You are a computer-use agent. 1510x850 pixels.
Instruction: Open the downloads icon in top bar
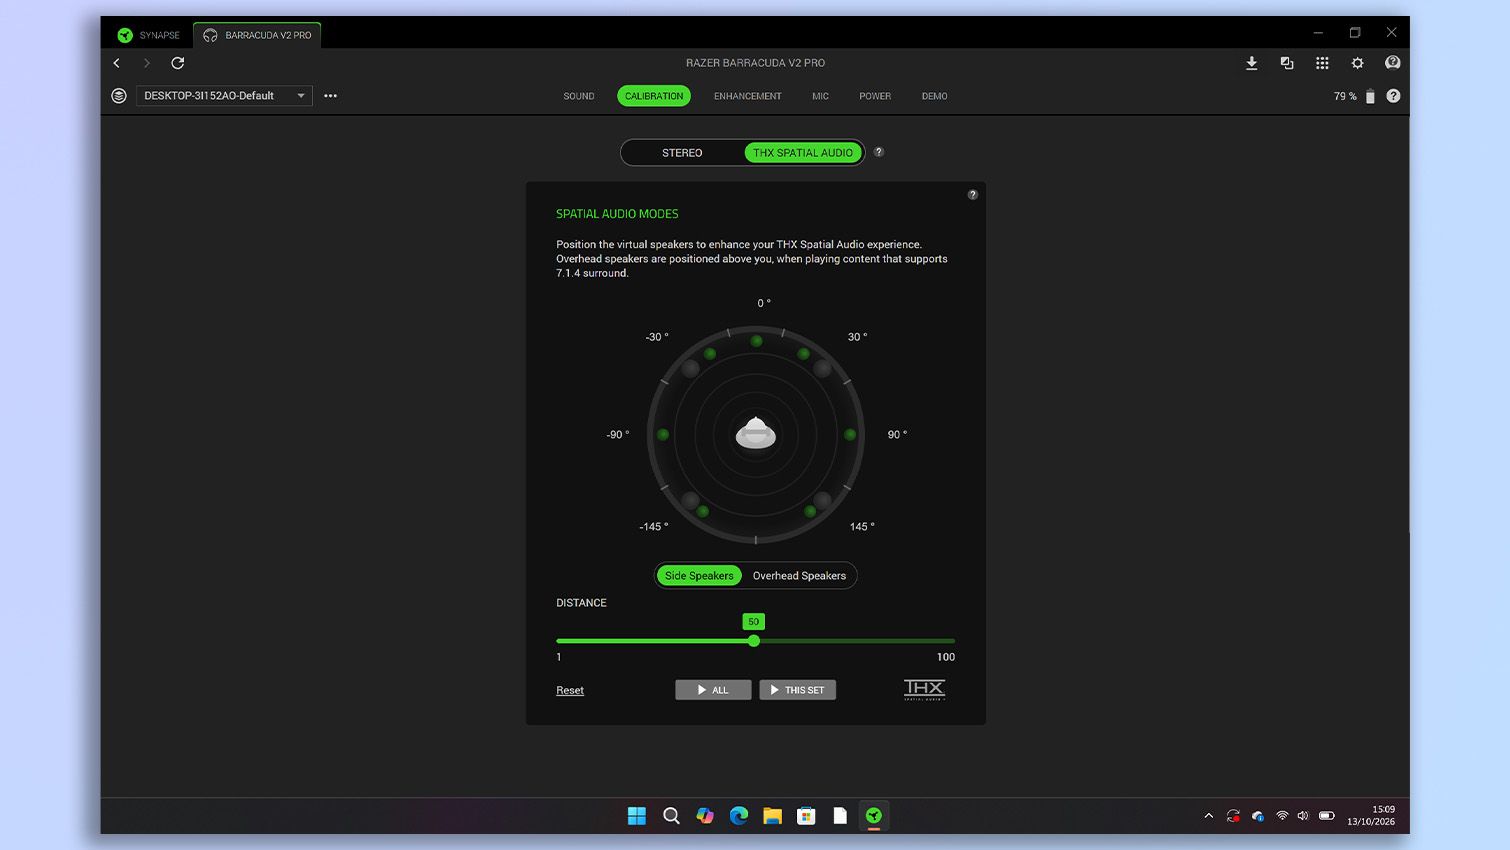(x=1251, y=63)
